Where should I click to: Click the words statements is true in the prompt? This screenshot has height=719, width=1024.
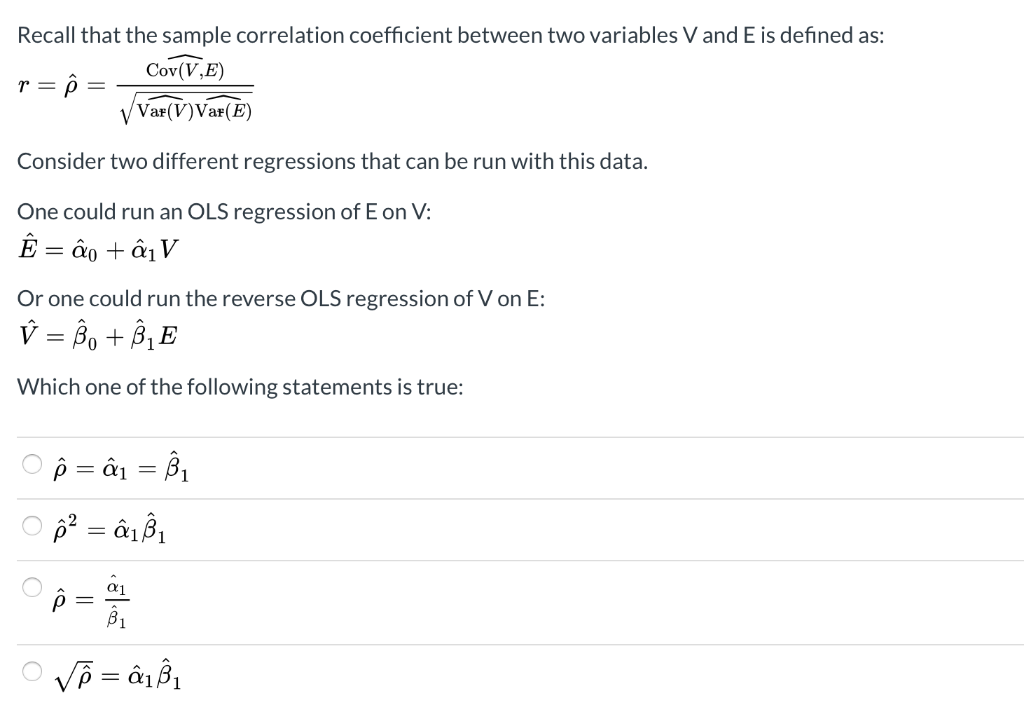coord(373,387)
